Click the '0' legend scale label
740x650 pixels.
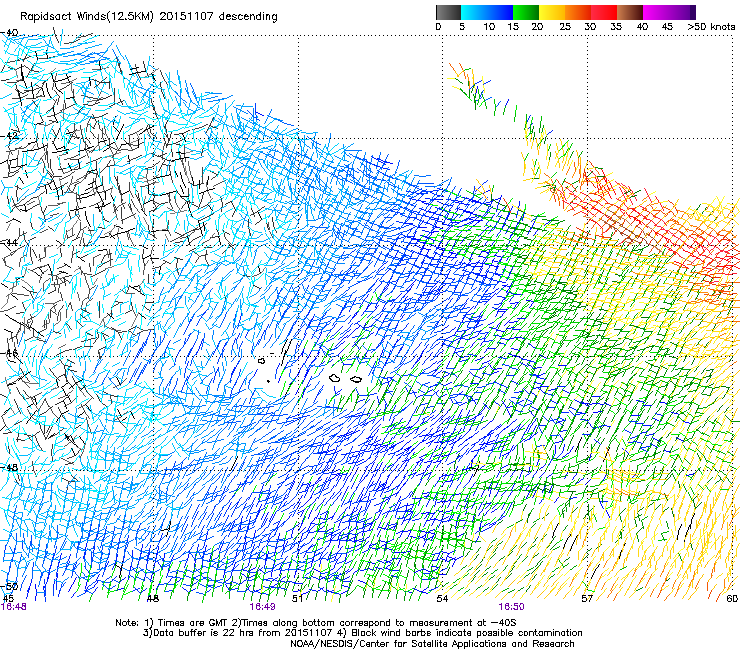tap(438, 27)
